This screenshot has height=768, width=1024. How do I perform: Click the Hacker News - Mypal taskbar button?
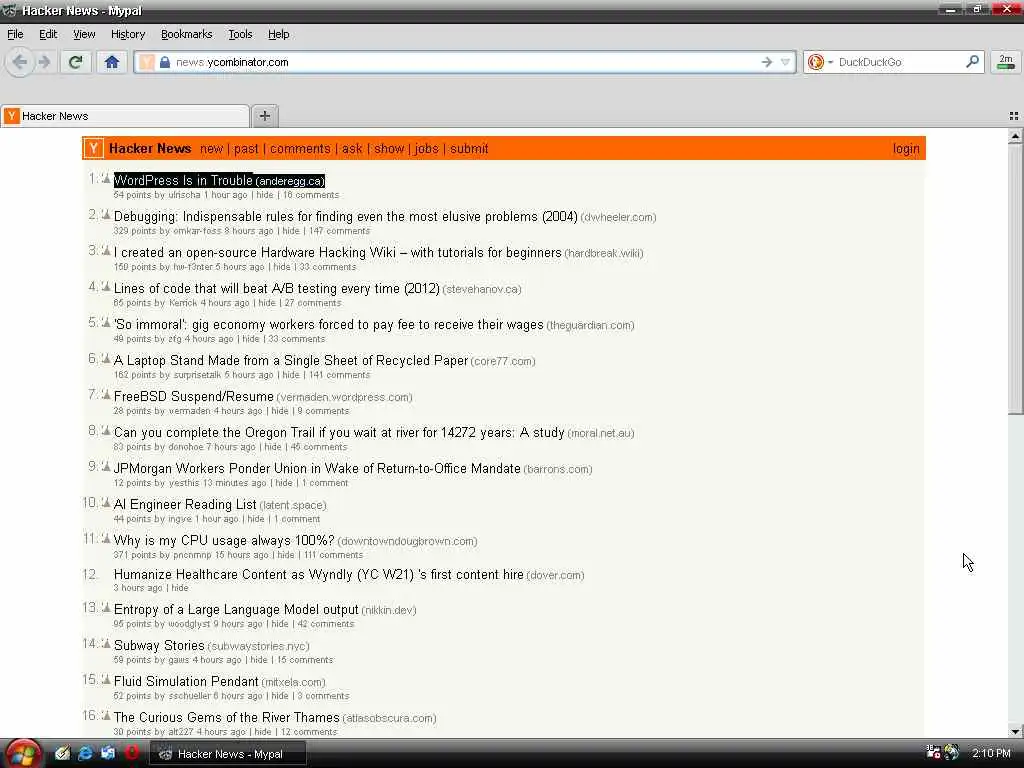[228, 754]
